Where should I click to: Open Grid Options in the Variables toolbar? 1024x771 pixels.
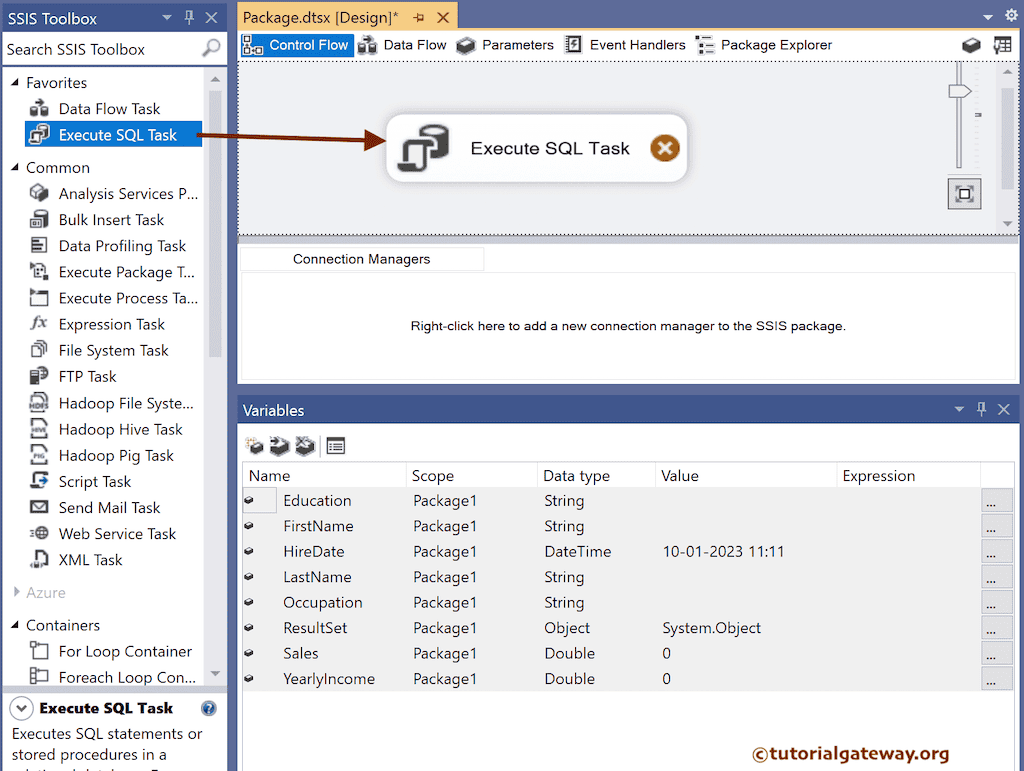pyautogui.click(x=335, y=445)
